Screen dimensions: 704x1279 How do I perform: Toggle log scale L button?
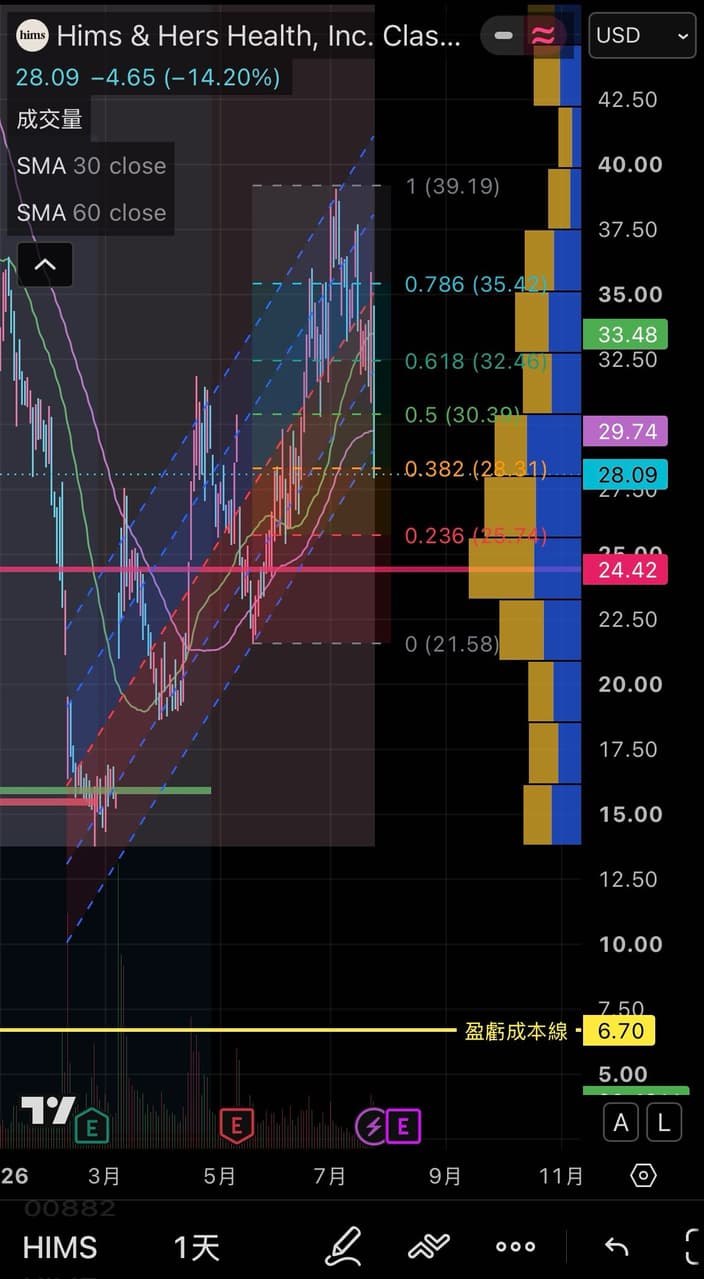[x=664, y=1123]
